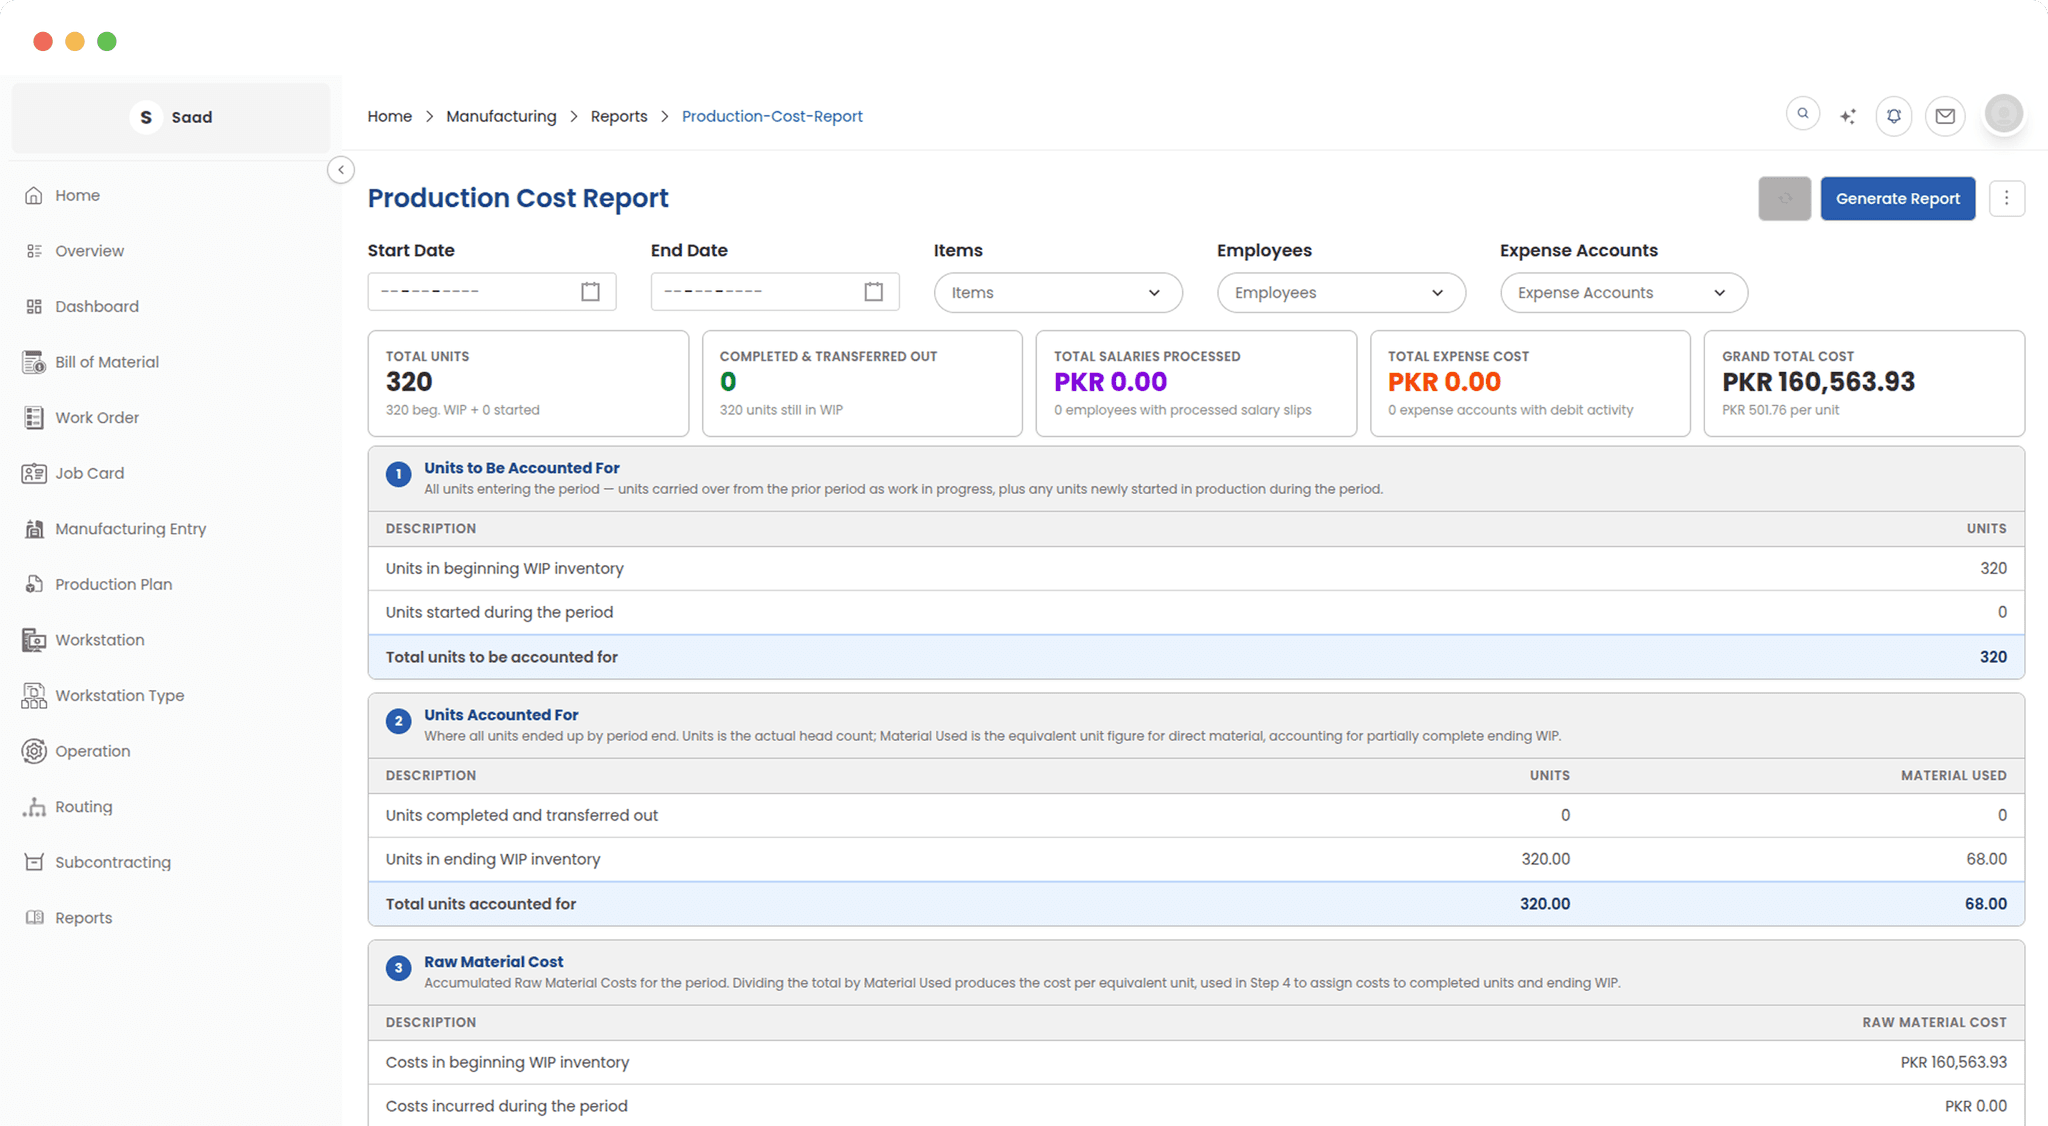The height and width of the screenshot is (1126, 2048).
Task: Click the Generate Report button
Action: [x=1897, y=198]
